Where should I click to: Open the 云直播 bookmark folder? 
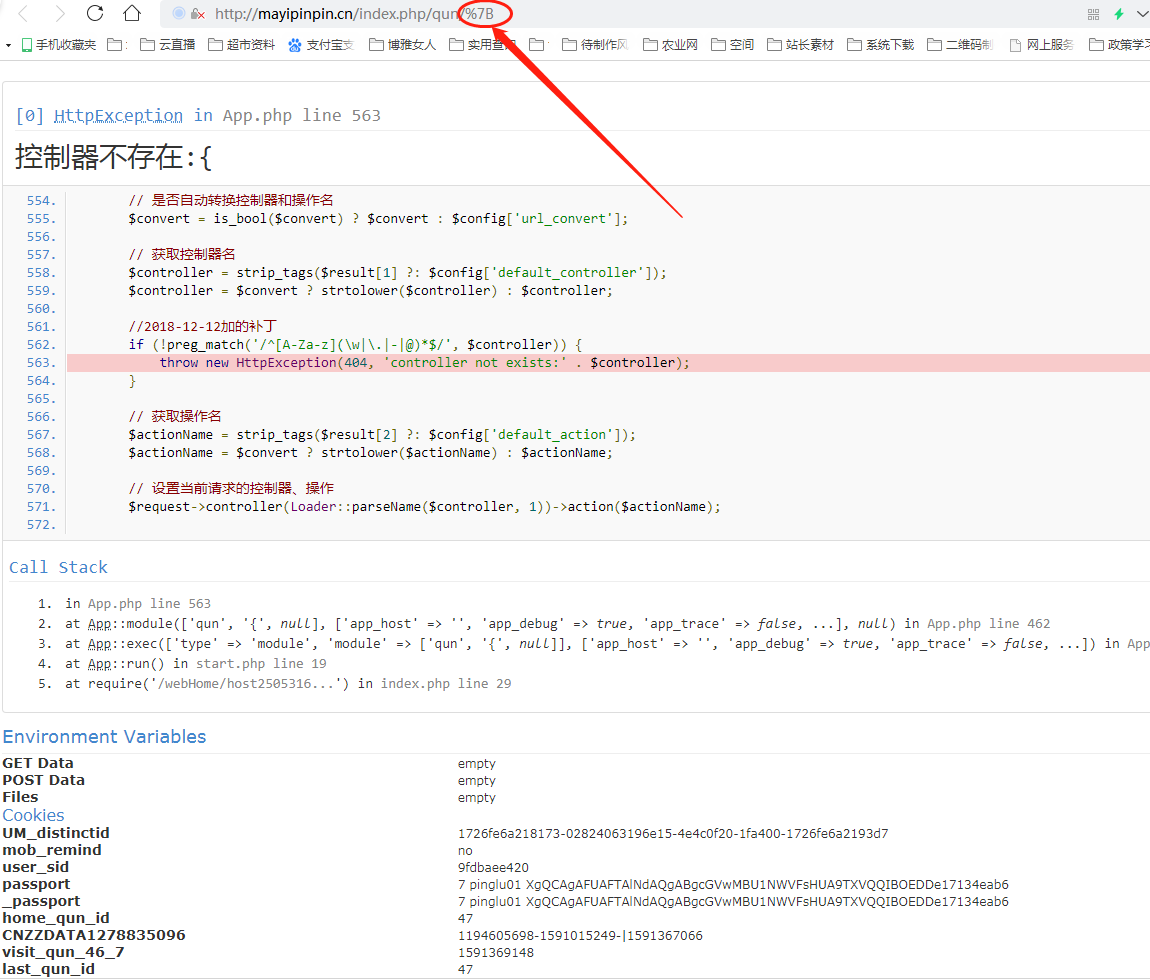(x=168, y=45)
